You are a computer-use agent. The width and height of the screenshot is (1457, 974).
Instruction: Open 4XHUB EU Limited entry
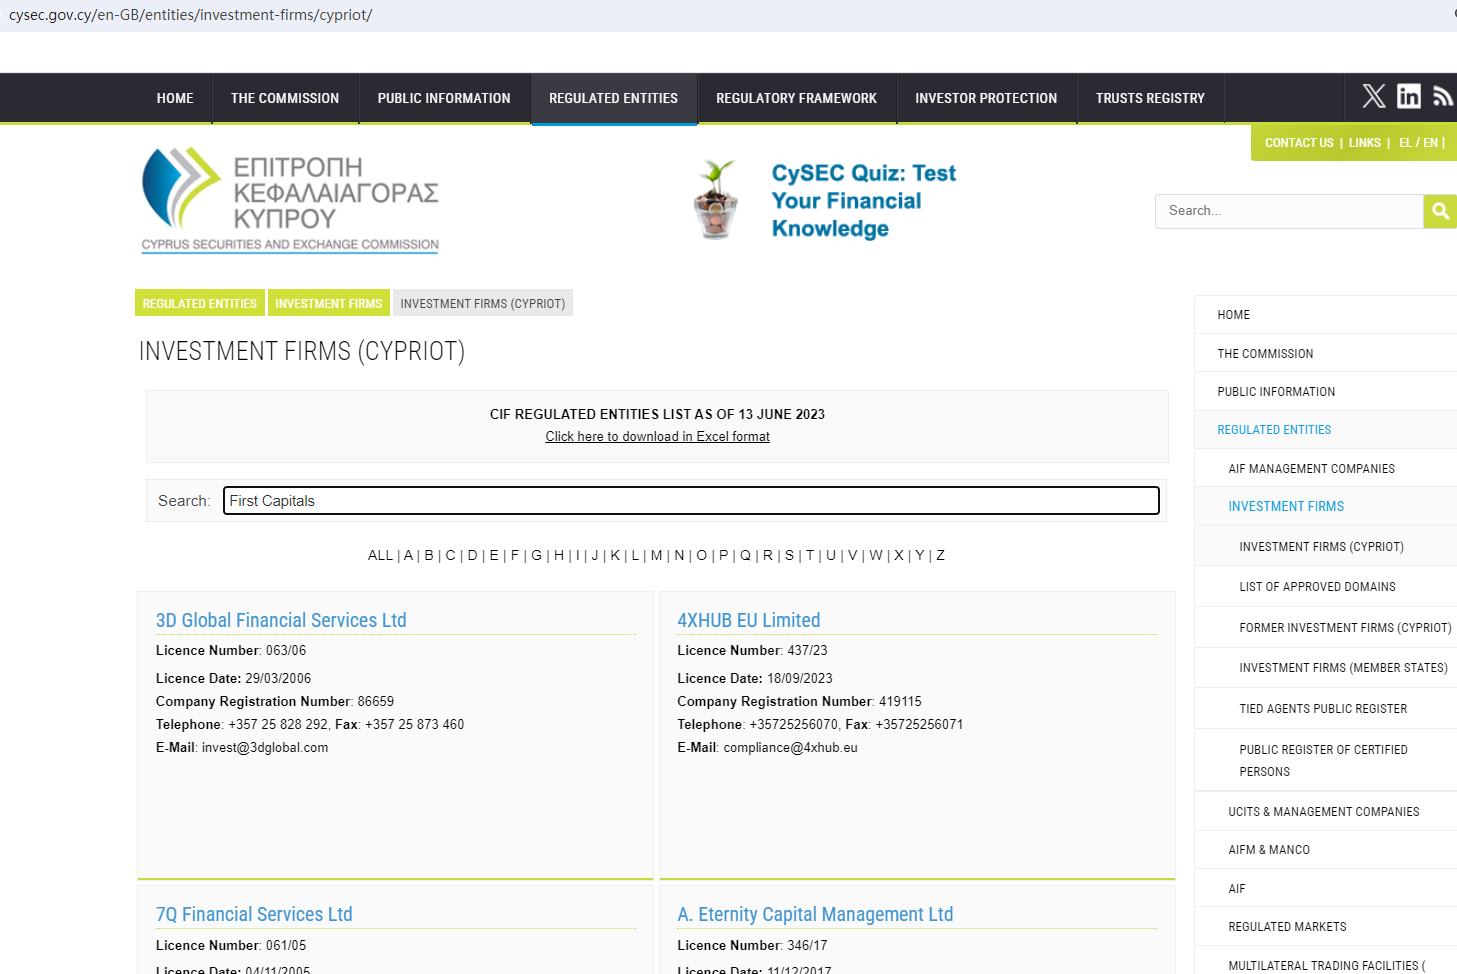(x=748, y=620)
